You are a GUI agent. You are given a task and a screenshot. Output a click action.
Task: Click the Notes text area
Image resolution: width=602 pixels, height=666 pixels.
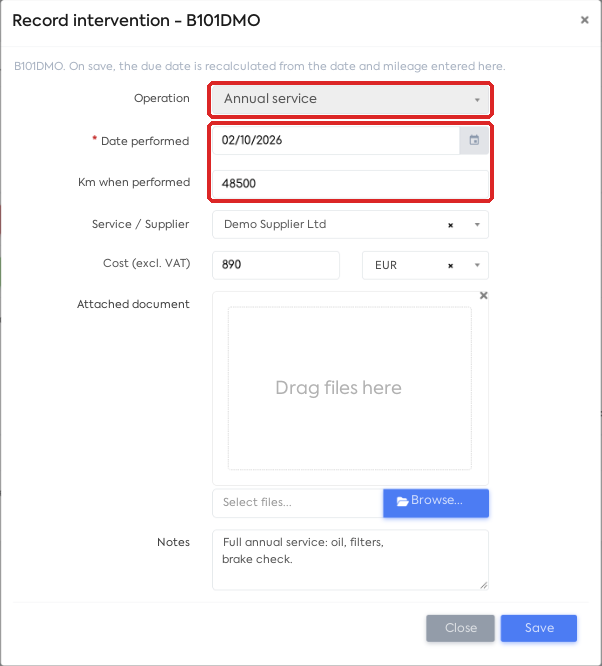[350, 560]
